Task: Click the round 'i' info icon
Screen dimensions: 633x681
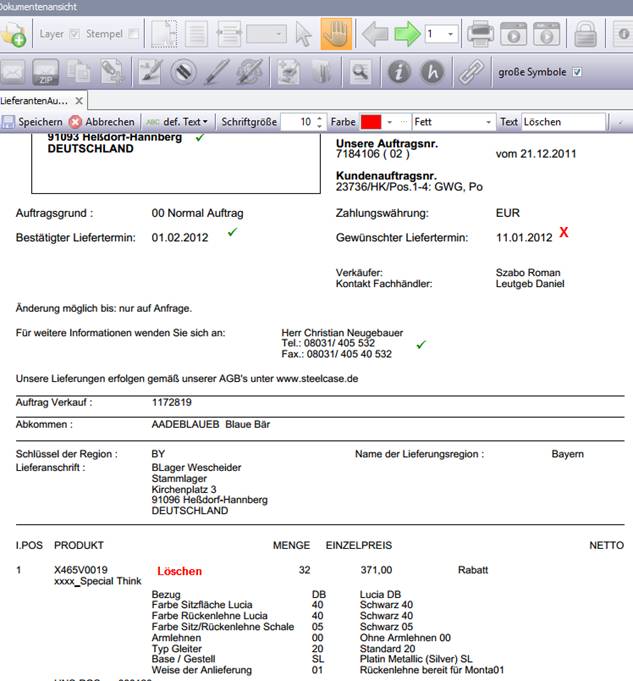Action: tap(399, 72)
